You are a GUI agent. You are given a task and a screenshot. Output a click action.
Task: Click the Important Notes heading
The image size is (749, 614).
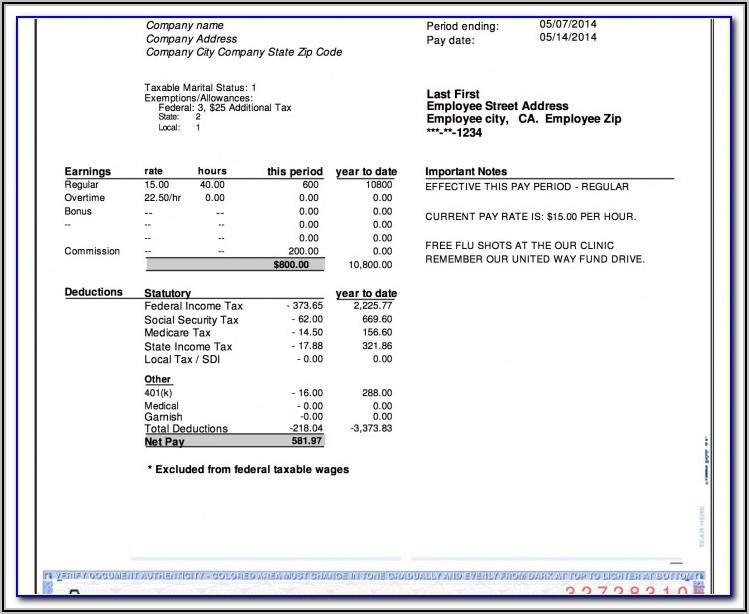(466, 171)
